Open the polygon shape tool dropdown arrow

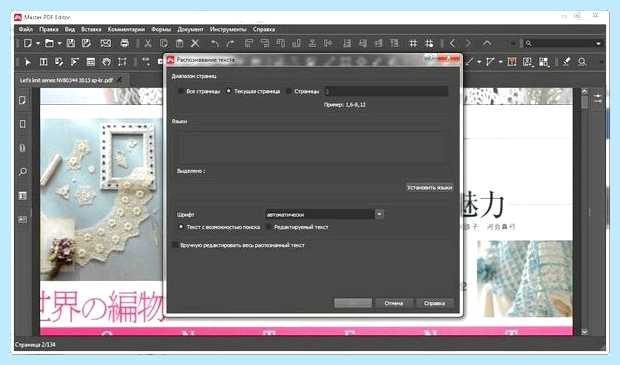(500, 62)
